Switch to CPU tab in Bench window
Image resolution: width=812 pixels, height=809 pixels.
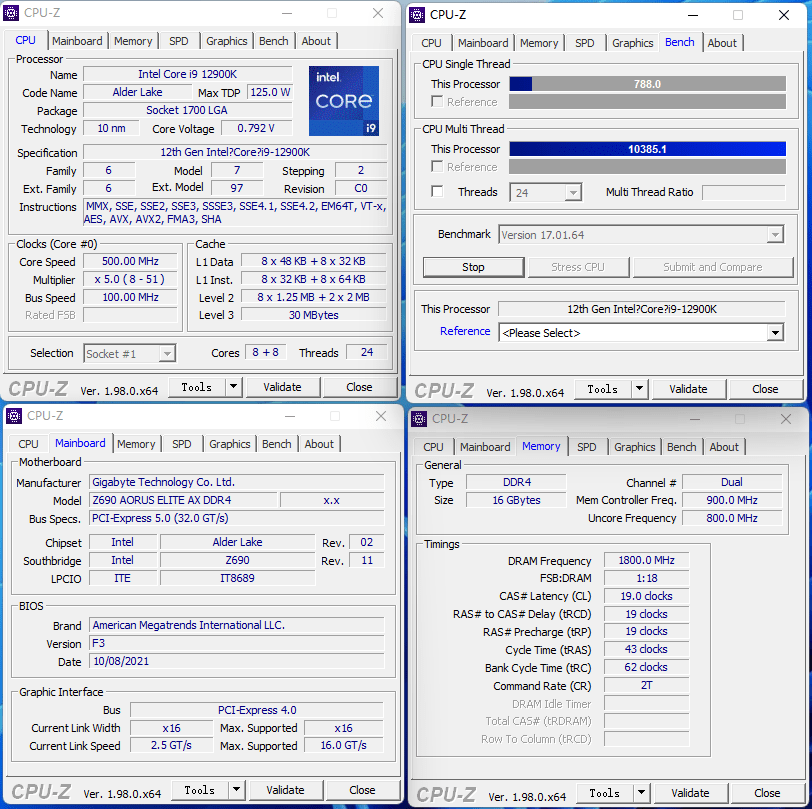coord(431,43)
